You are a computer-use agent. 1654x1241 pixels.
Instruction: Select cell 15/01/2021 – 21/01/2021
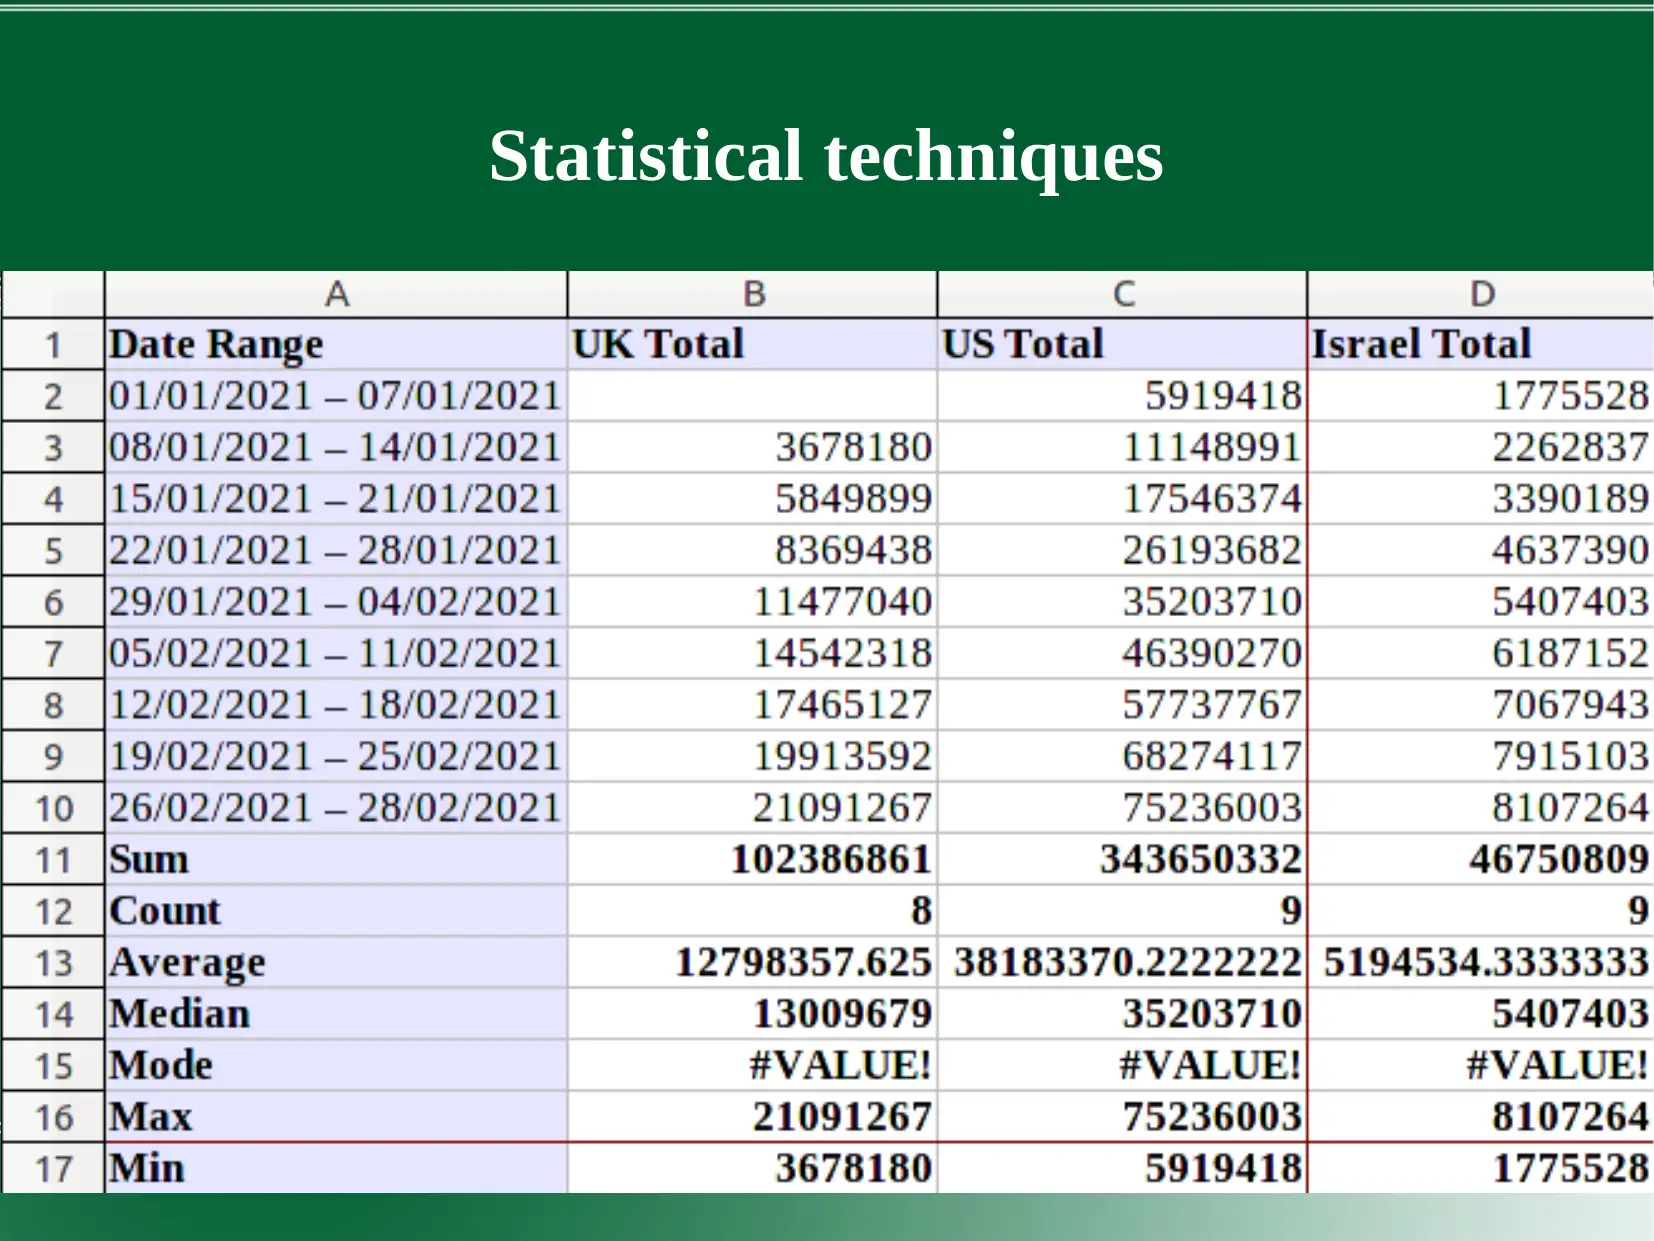(x=336, y=499)
